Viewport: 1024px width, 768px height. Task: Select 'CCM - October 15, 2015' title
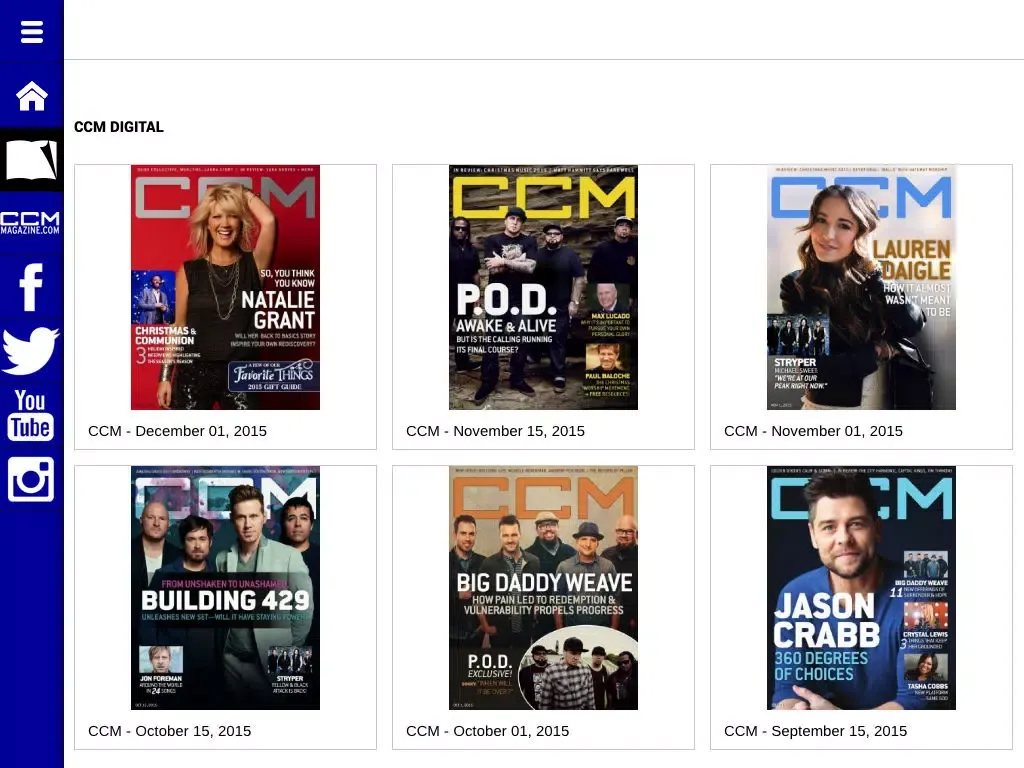coord(170,731)
